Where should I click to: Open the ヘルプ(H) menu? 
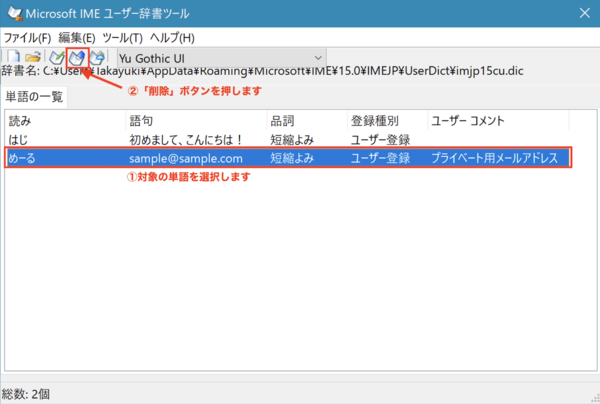coord(172,38)
